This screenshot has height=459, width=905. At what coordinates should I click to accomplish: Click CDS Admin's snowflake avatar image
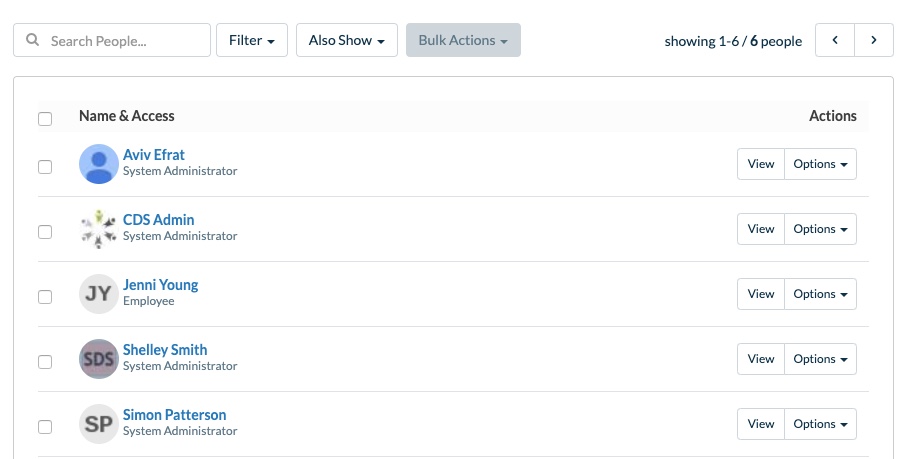99,229
